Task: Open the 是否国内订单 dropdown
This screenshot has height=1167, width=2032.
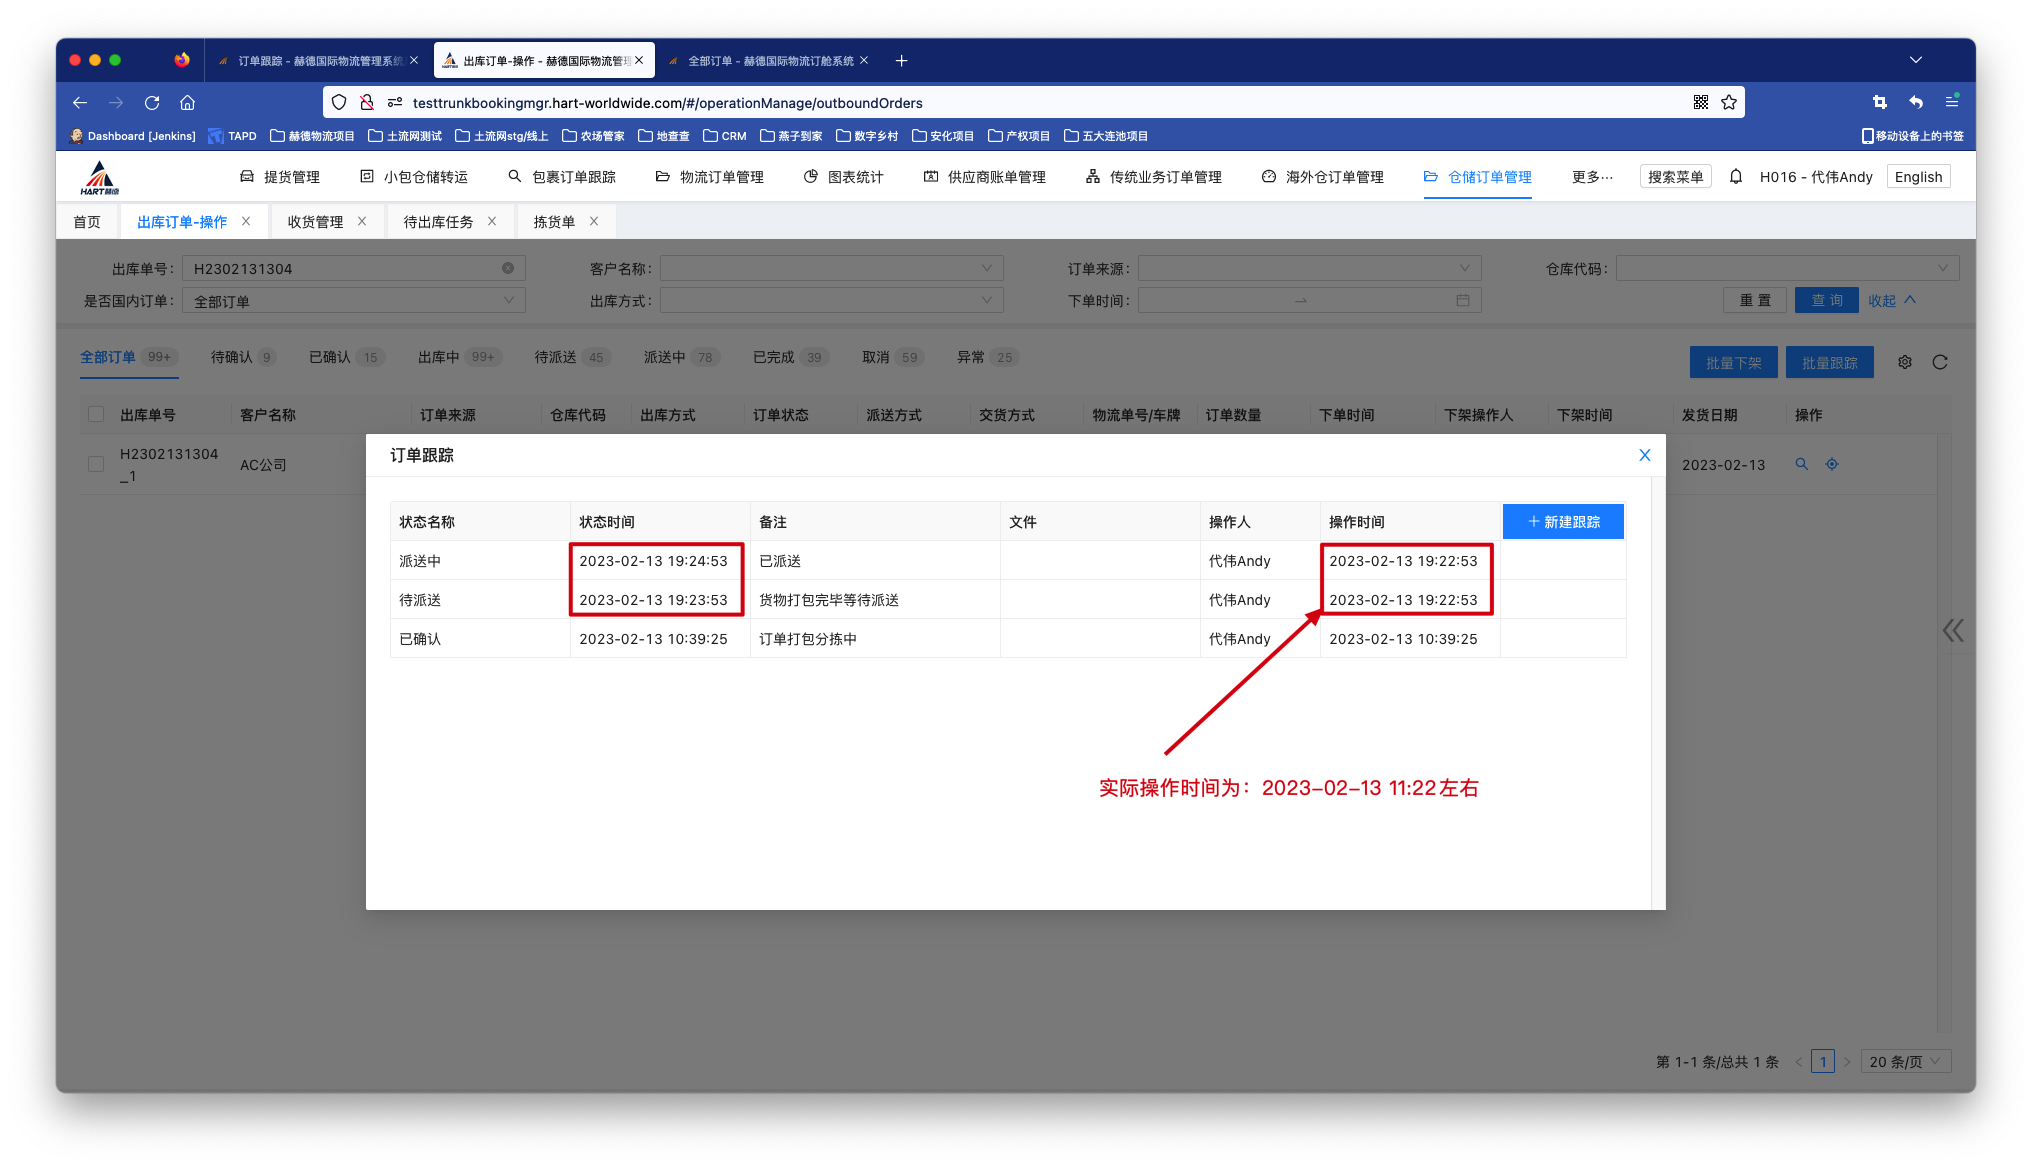Action: coord(353,301)
